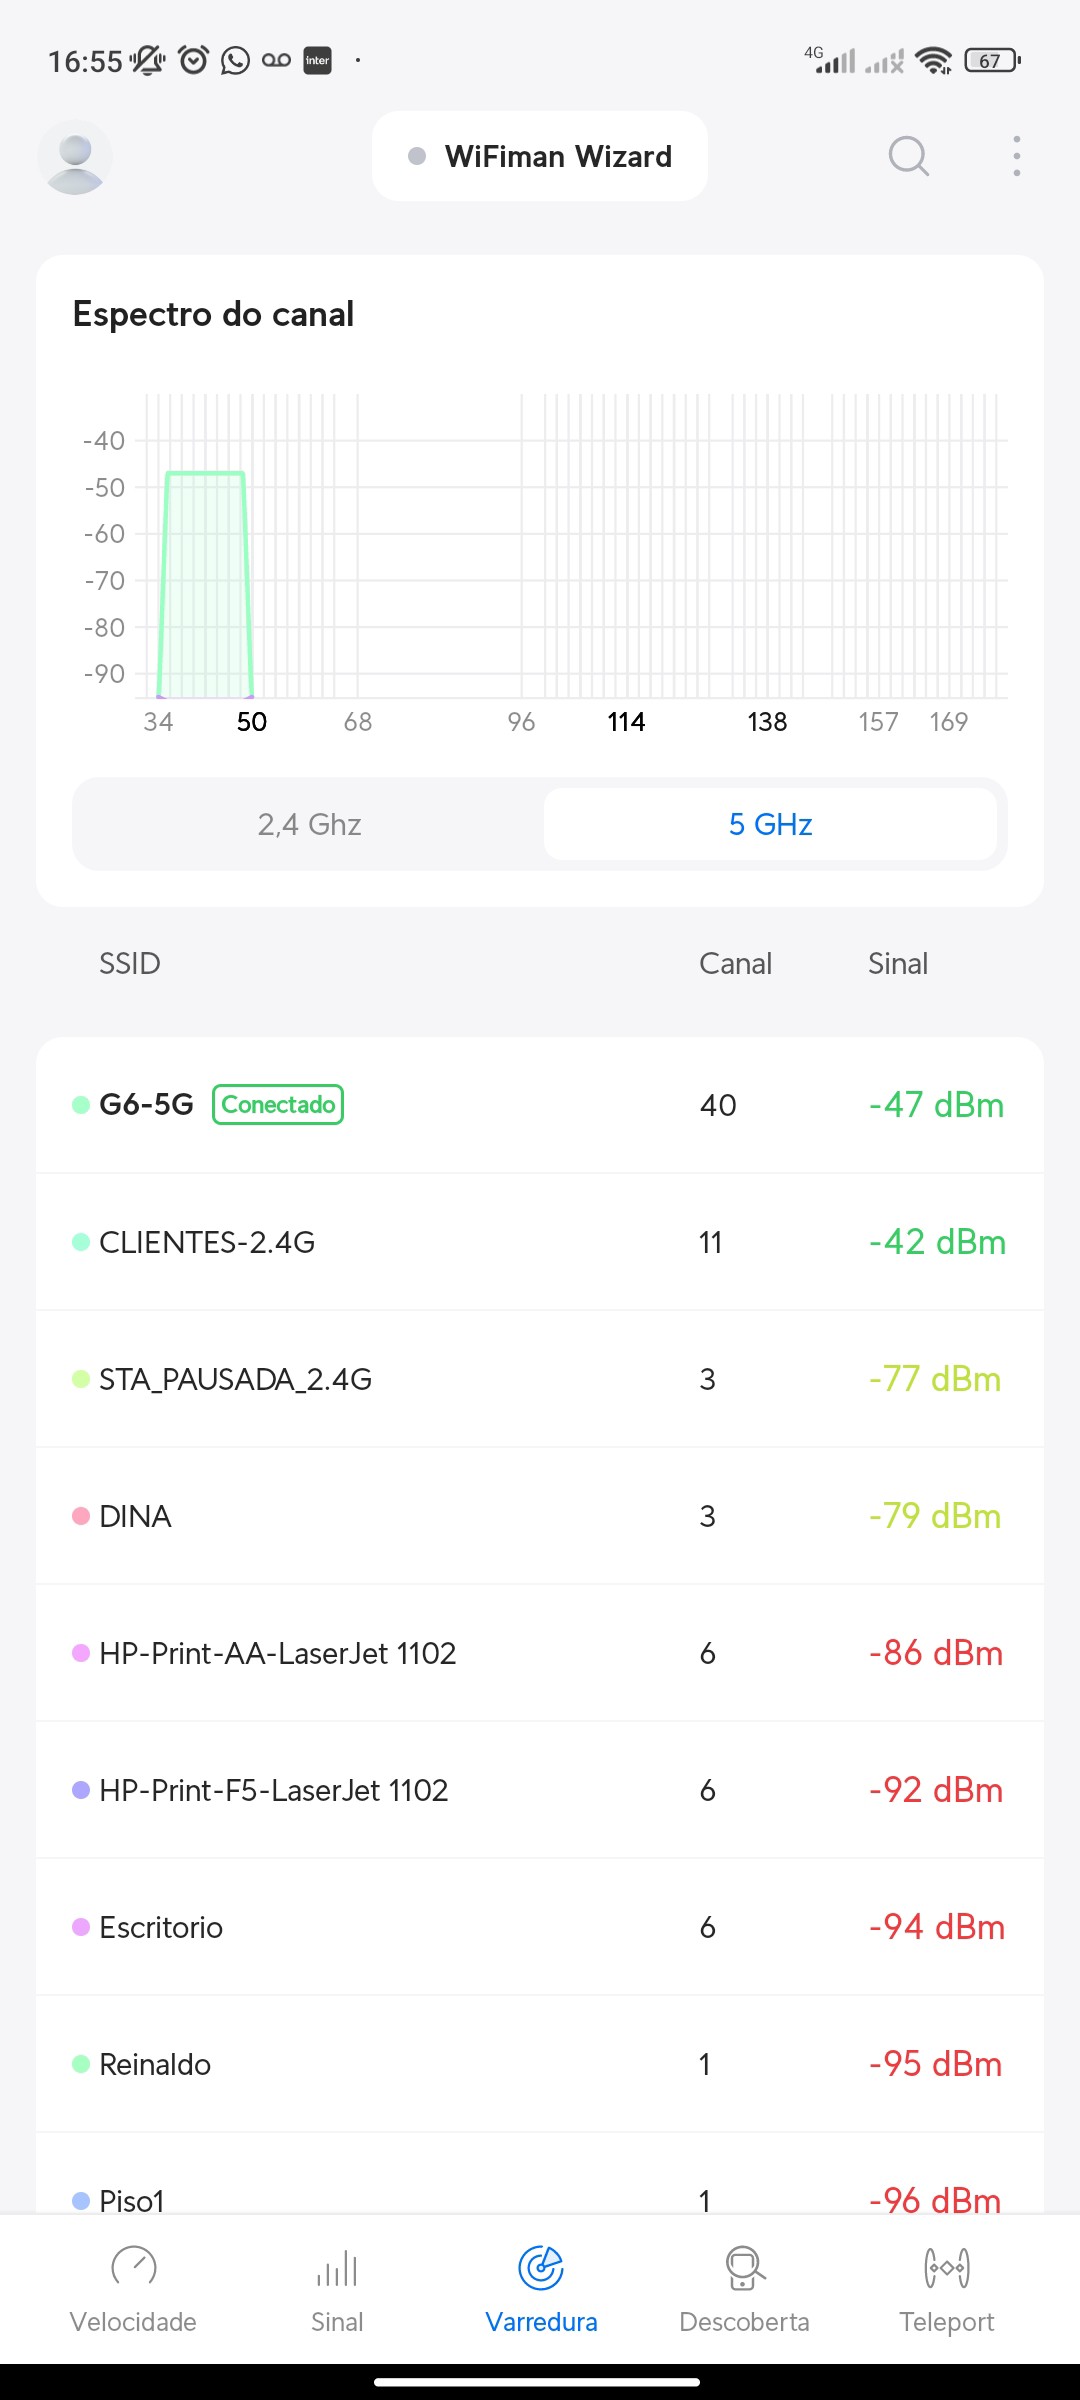This screenshot has width=1080, height=2400.
Task: Sort list by SSID header
Action: [130, 964]
